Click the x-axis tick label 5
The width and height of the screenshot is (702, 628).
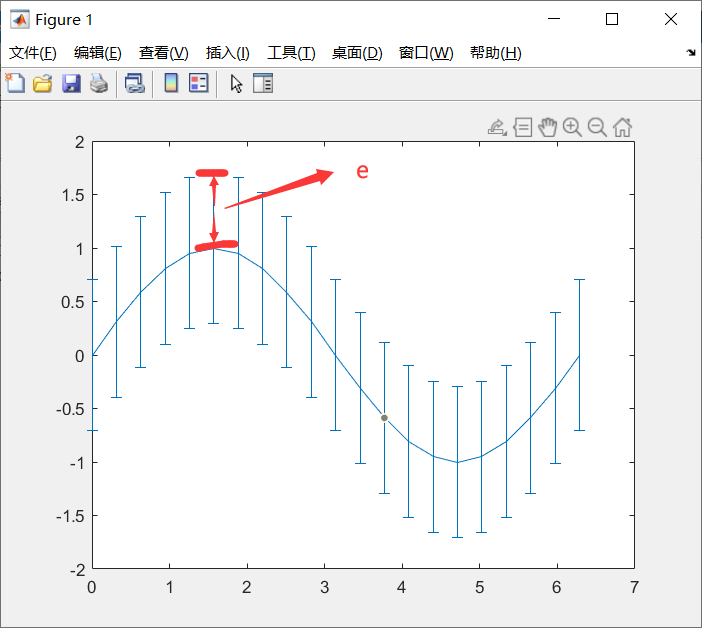pyautogui.click(x=479, y=587)
